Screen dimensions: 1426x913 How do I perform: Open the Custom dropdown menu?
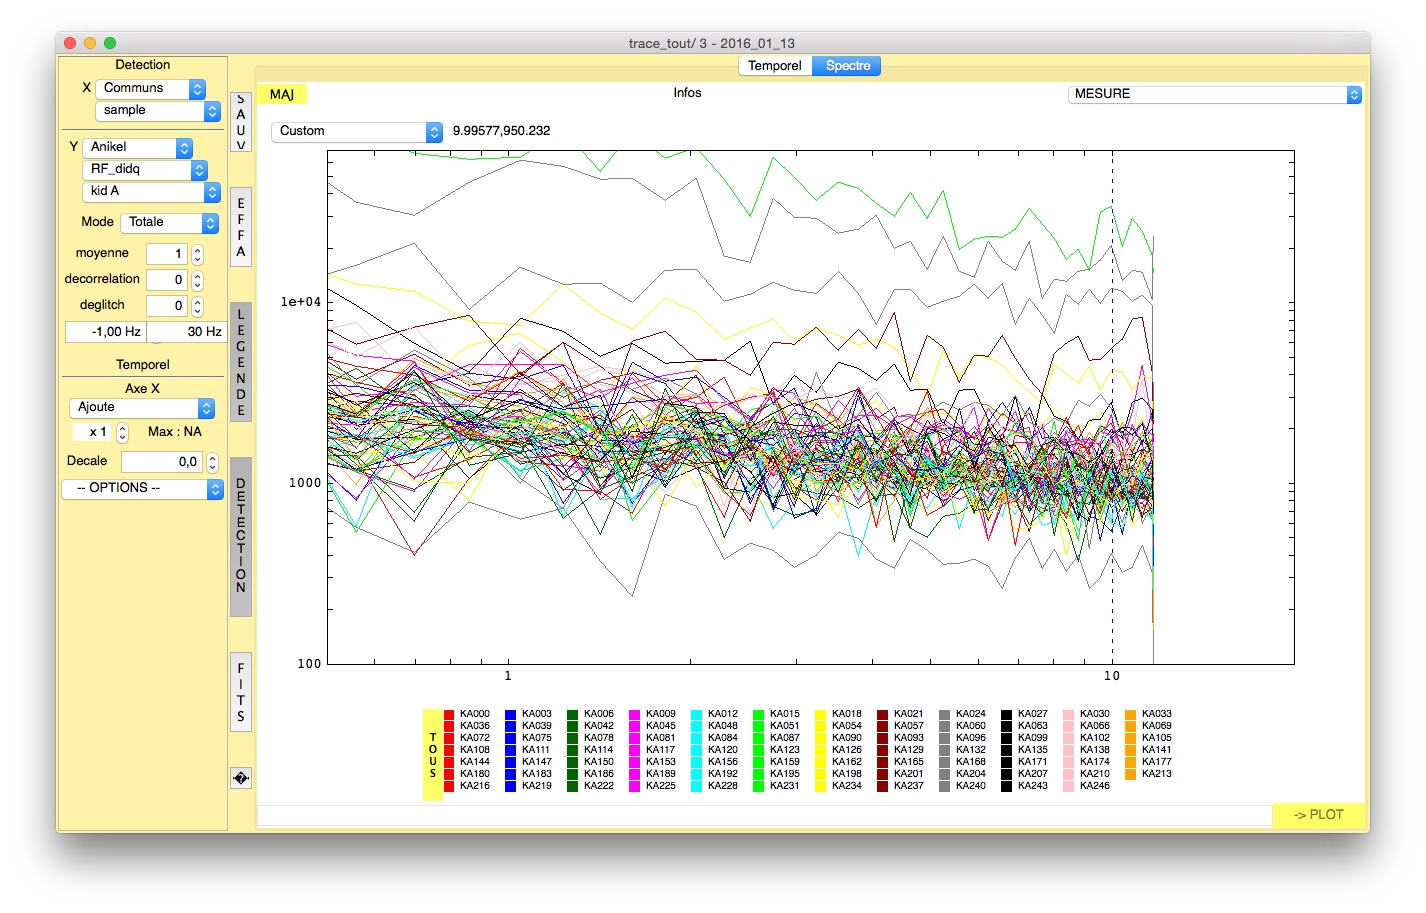(356, 131)
